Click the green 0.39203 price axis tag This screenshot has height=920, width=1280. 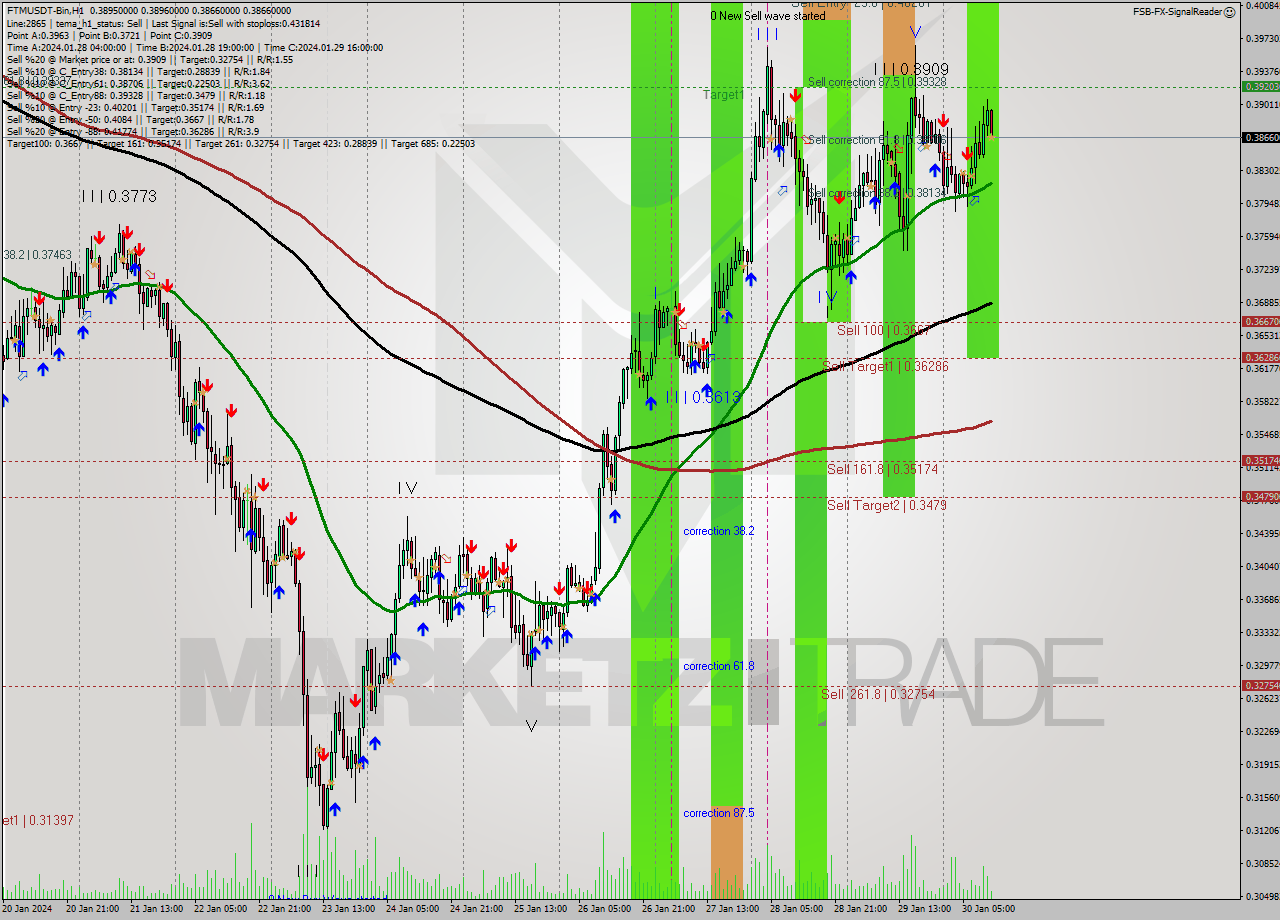tap(1260, 87)
